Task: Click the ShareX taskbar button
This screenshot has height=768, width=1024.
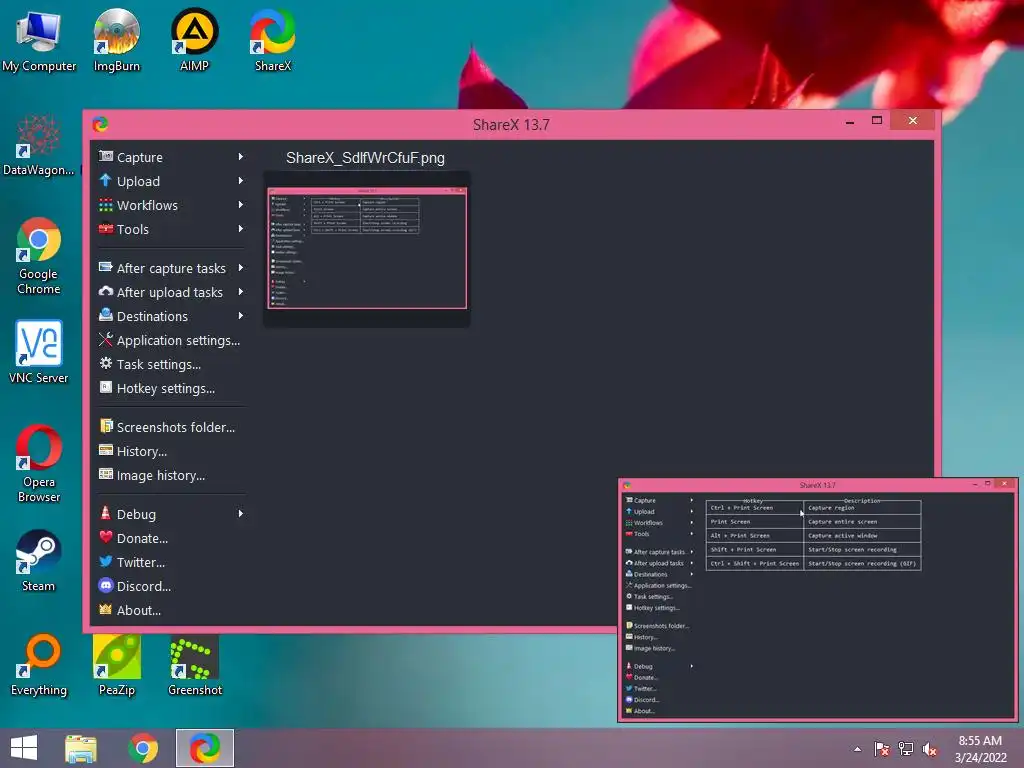Action: point(205,748)
